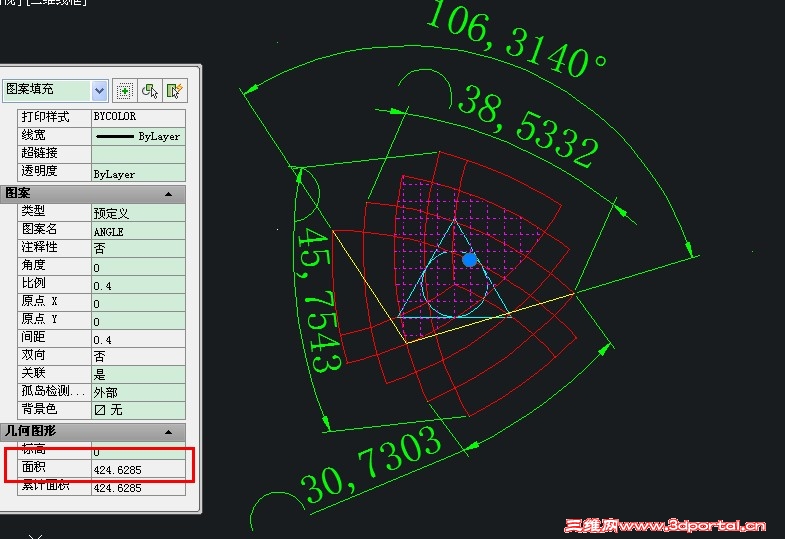Click the 关联 value 是
The height and width of the screenshot is (539, 785).
[138, 375]
